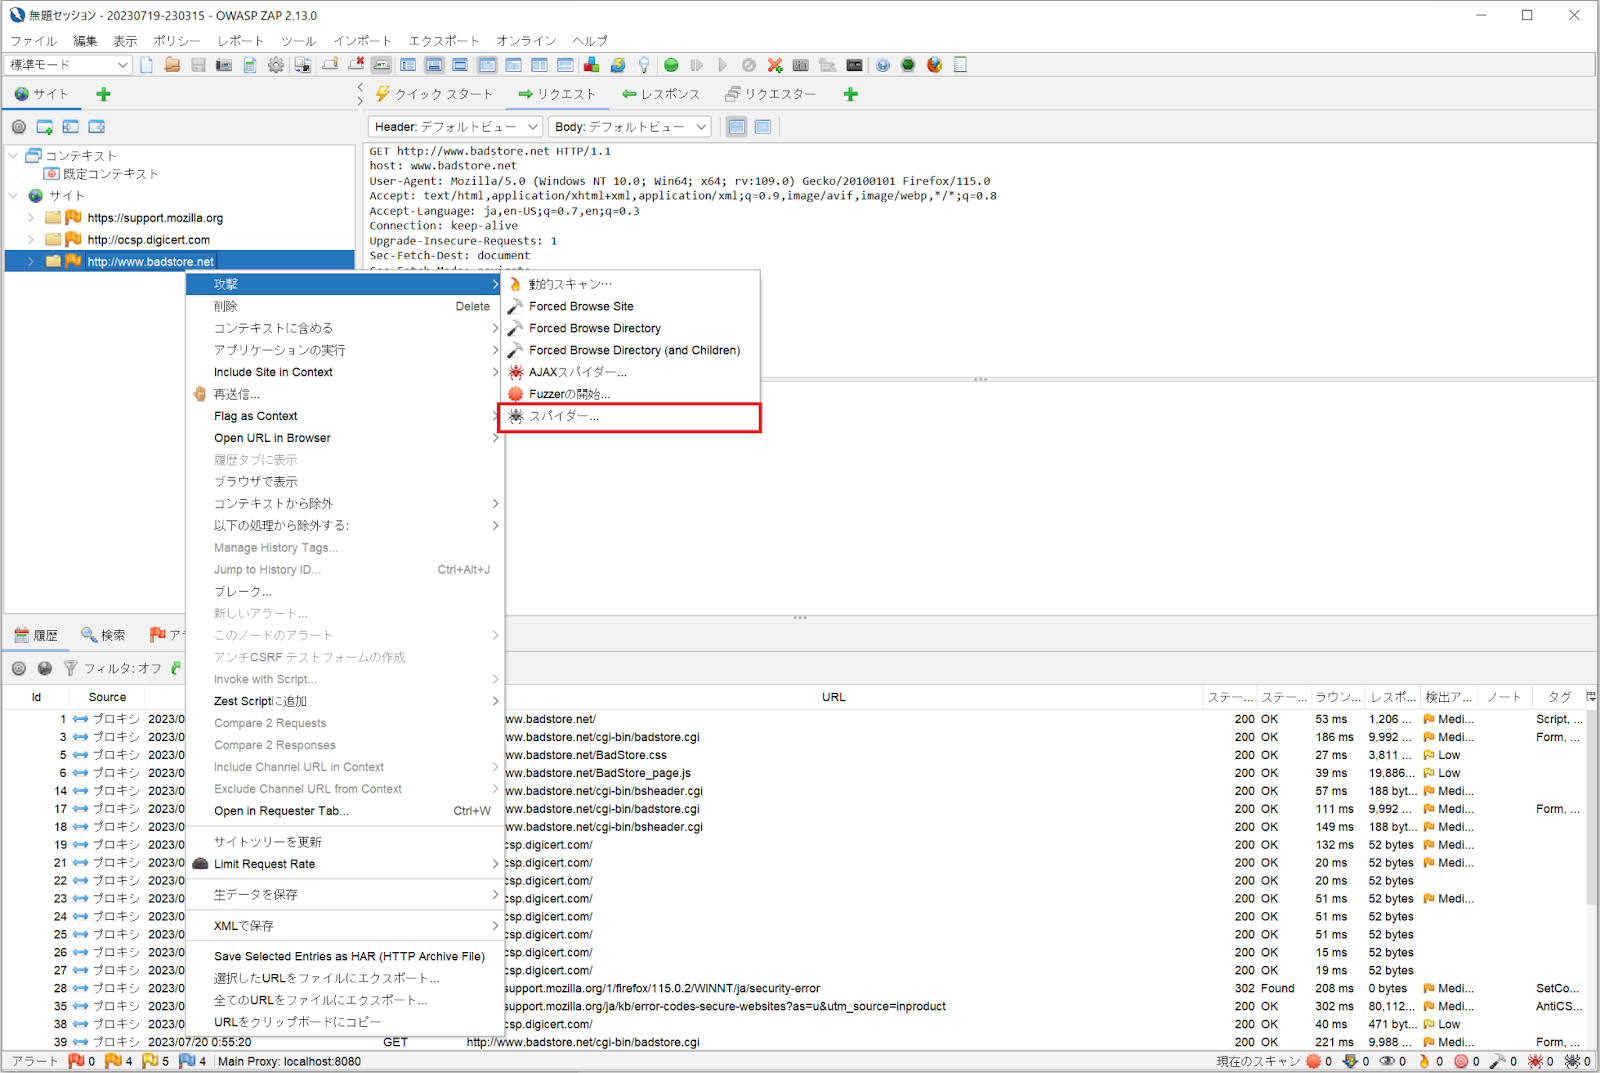Open the 標準モード mode dropdown
Viewport: 1600px width, 1073px height.
coord(66,64)
